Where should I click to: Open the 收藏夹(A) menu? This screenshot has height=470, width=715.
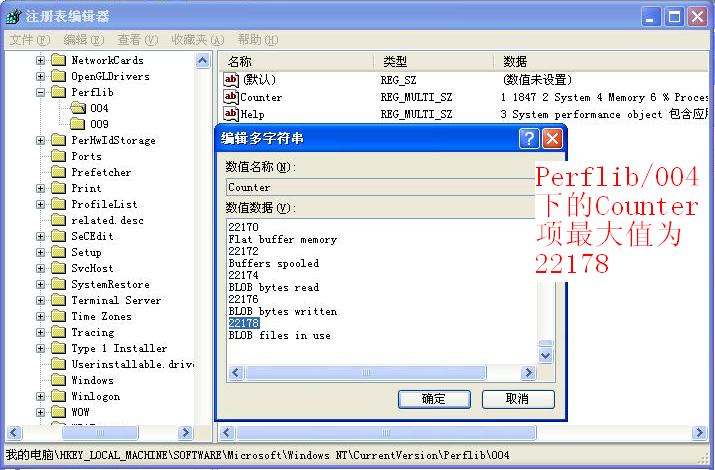click(x=197, y=40)
